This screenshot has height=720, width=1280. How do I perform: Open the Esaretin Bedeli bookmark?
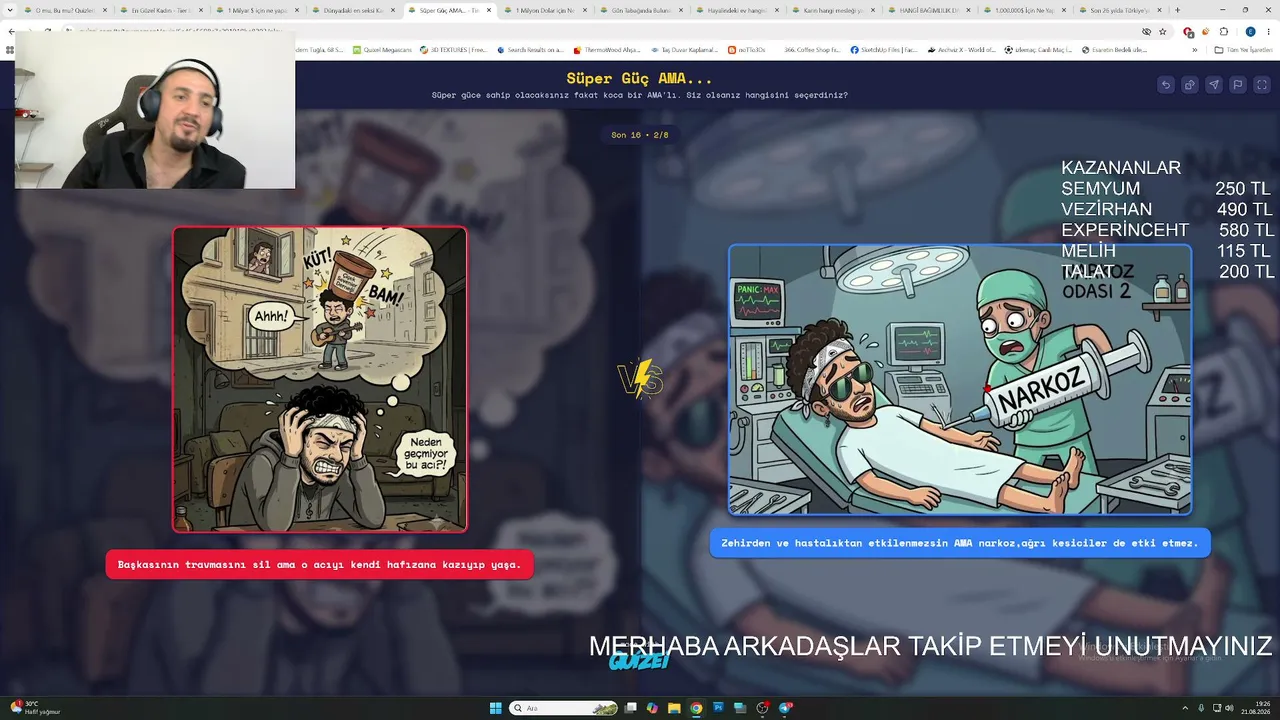(x=1115, y=50)
